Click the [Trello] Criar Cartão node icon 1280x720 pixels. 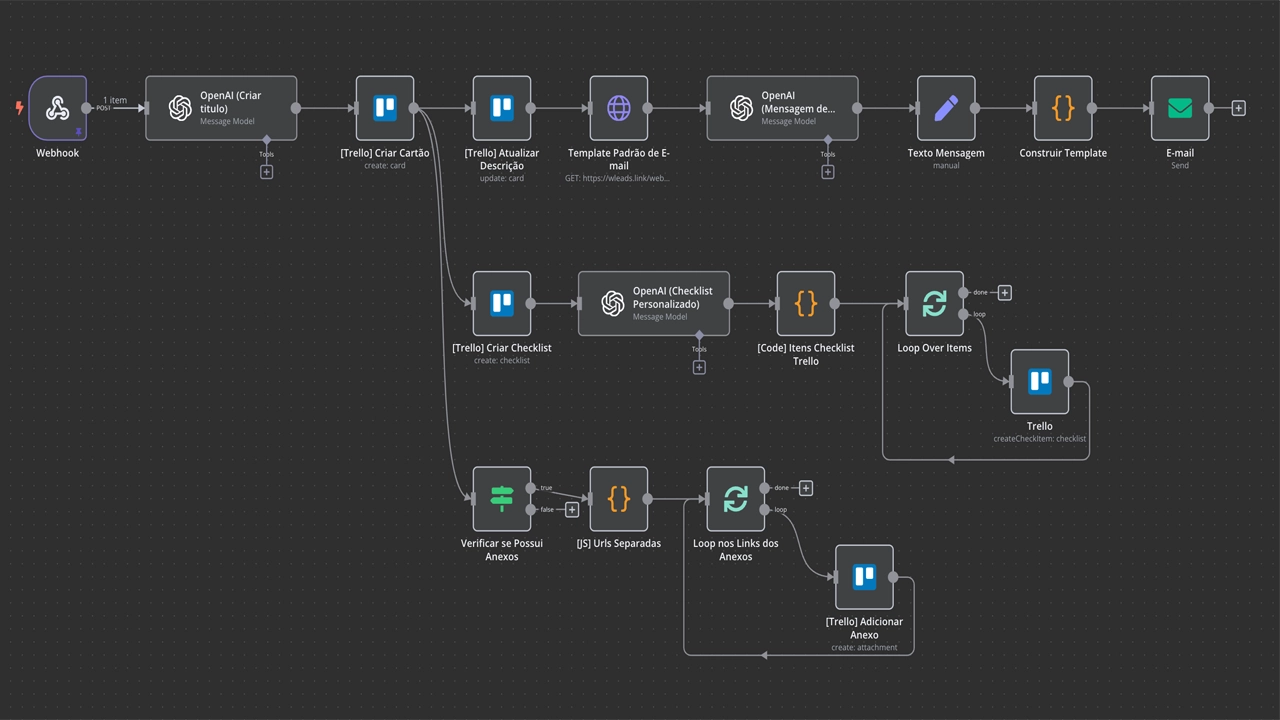coord(385,108)
